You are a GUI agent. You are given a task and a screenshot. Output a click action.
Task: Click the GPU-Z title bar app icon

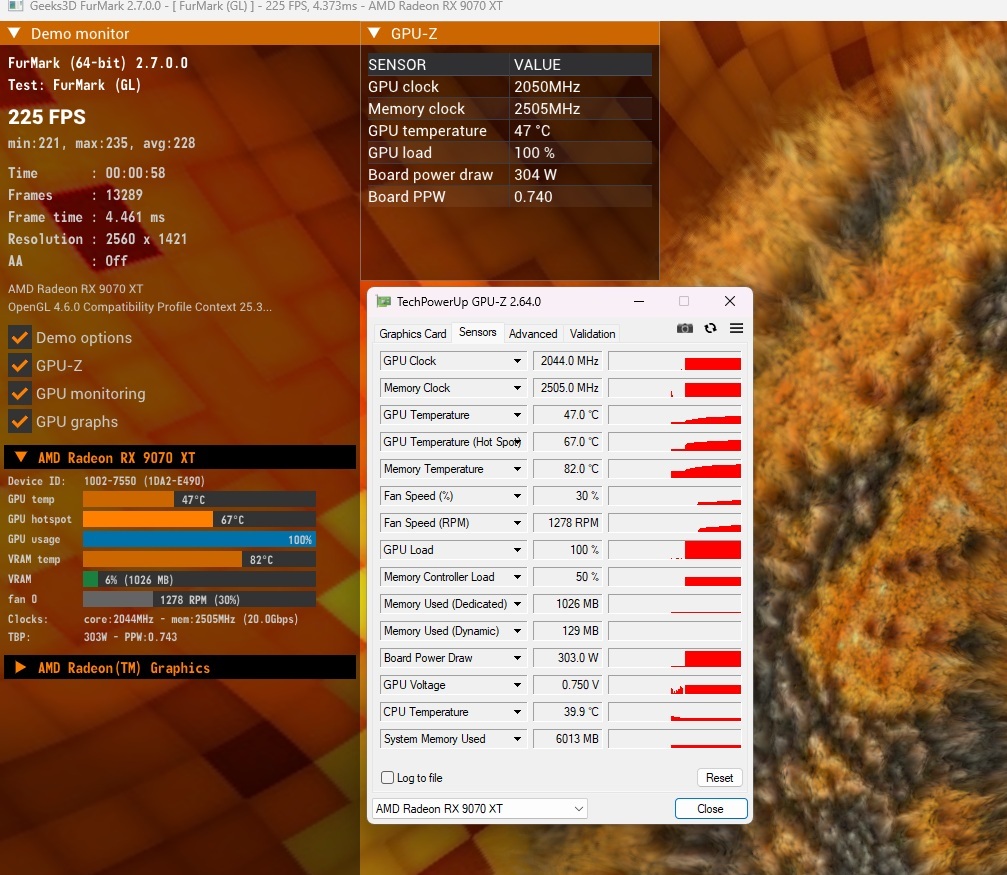pyautogui.click(x=383, y=301)
